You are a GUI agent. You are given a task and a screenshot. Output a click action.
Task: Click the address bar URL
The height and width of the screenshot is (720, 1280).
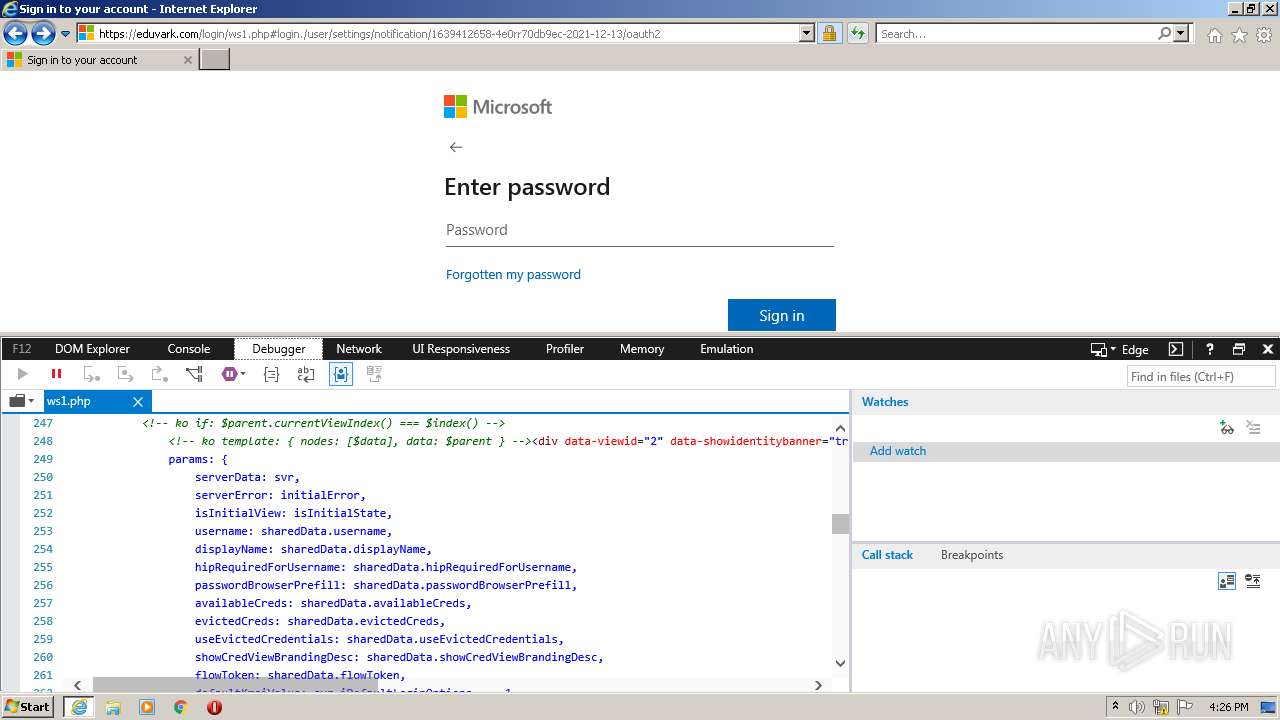pos(379,33)
